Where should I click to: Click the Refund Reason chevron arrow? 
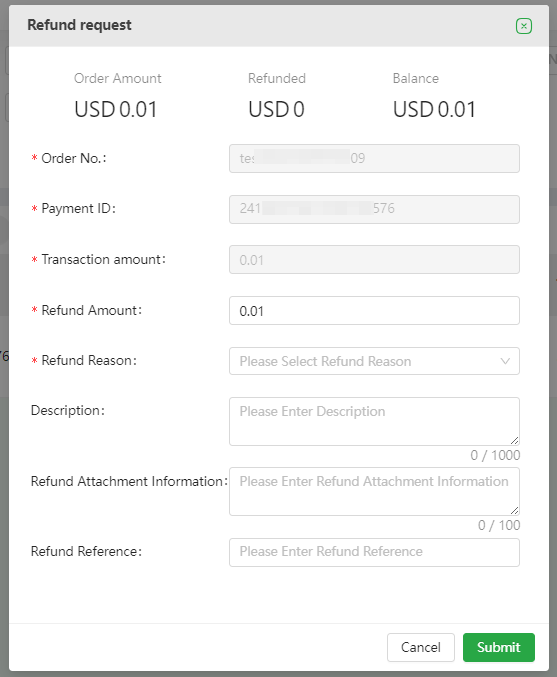(505, 361)
